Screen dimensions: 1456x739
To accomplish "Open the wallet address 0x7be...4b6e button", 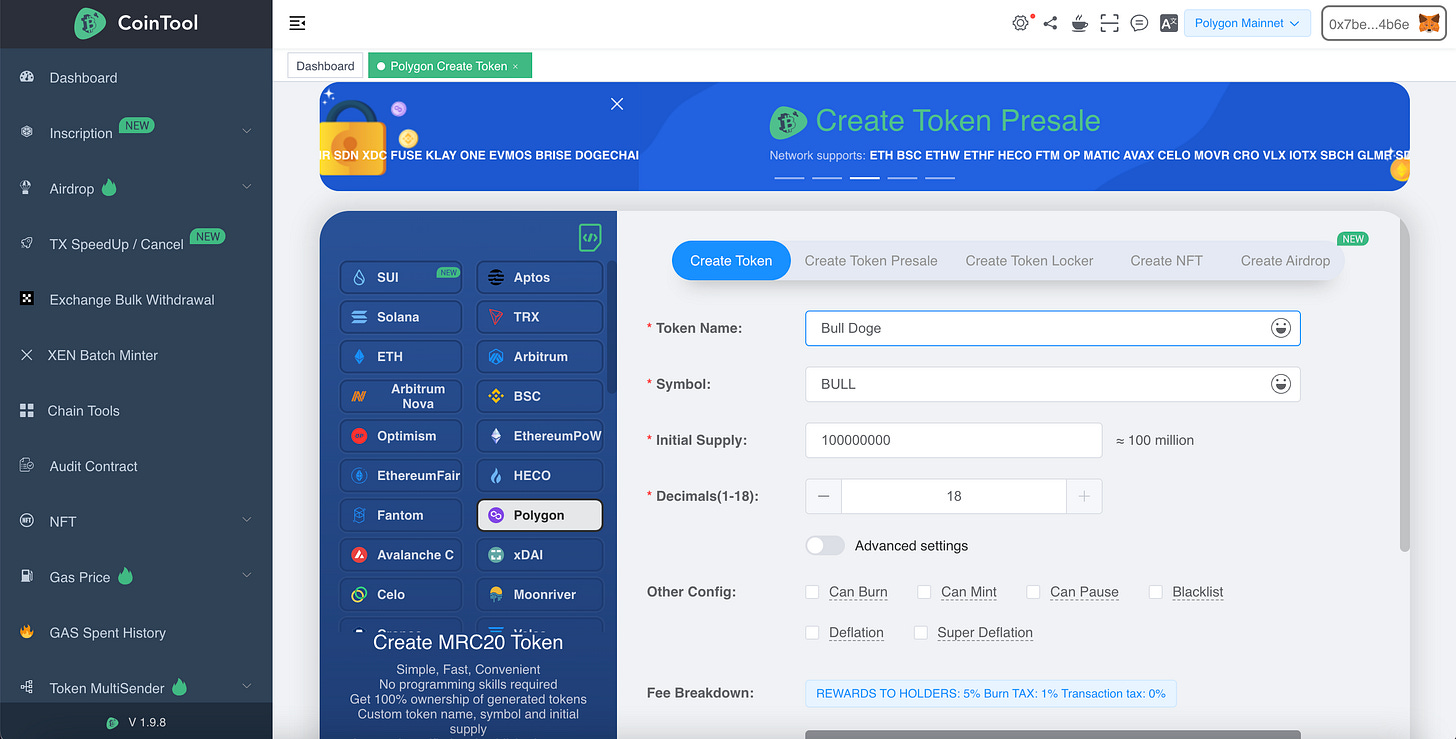I will [x=1385, y=23].
